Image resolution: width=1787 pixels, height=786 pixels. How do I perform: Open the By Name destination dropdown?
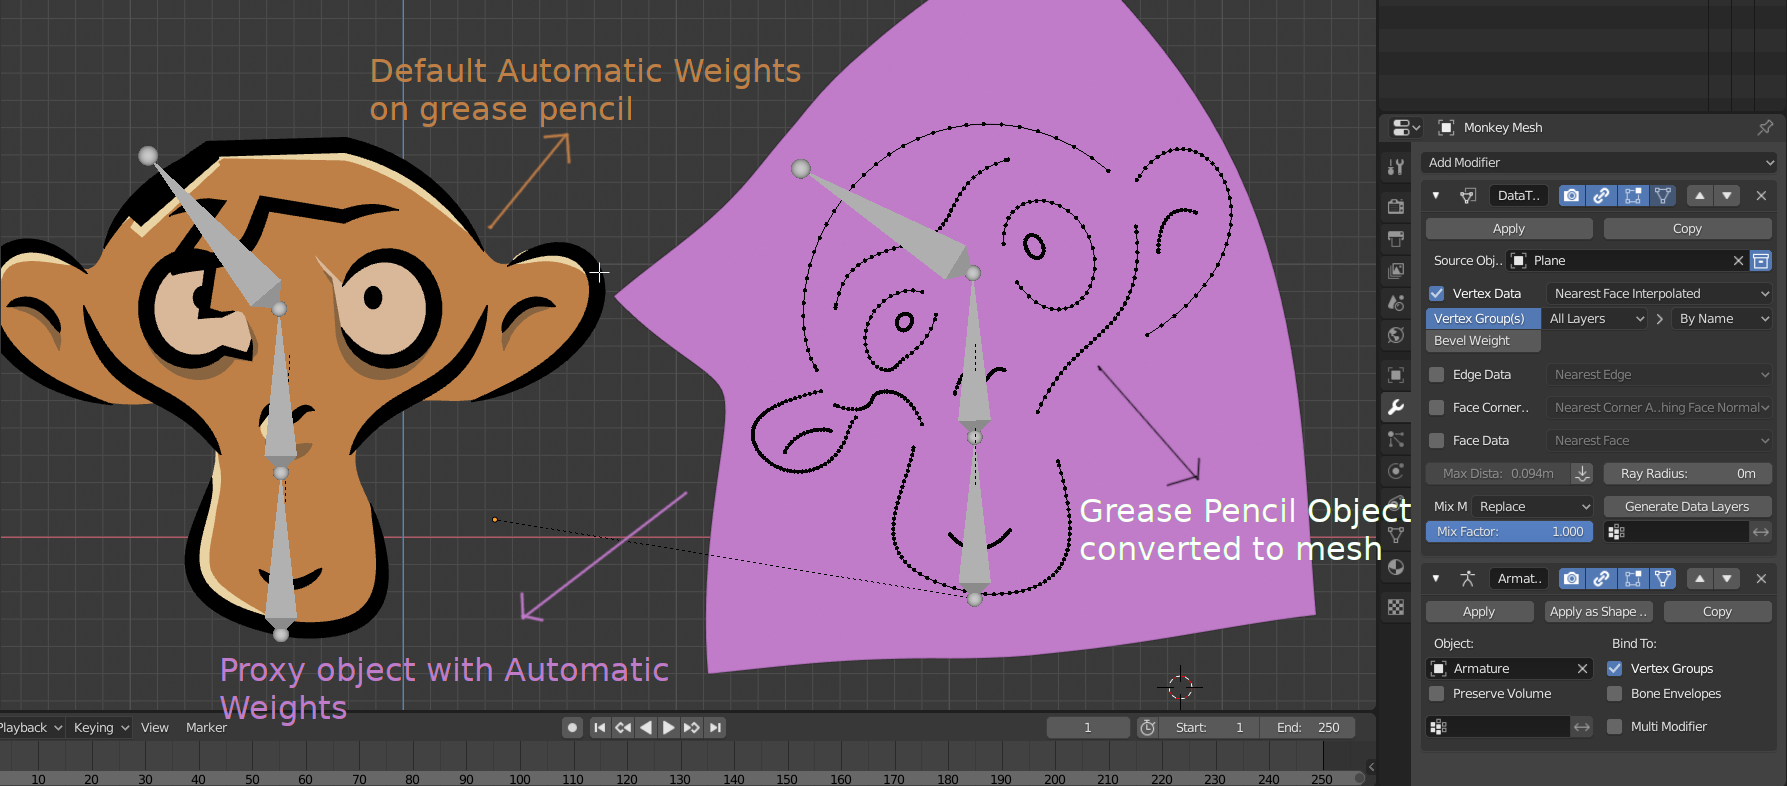(x=1722, y=319)
